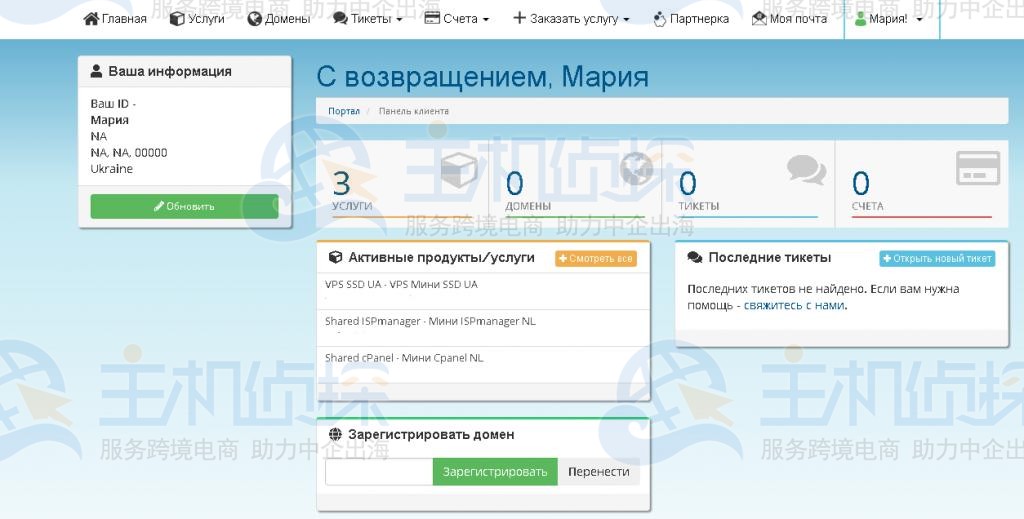The width and height of the screenshot is (1024, 519).
Task: Click the chat bubbles icon beside Тикеты
Action: click(340, 18)
